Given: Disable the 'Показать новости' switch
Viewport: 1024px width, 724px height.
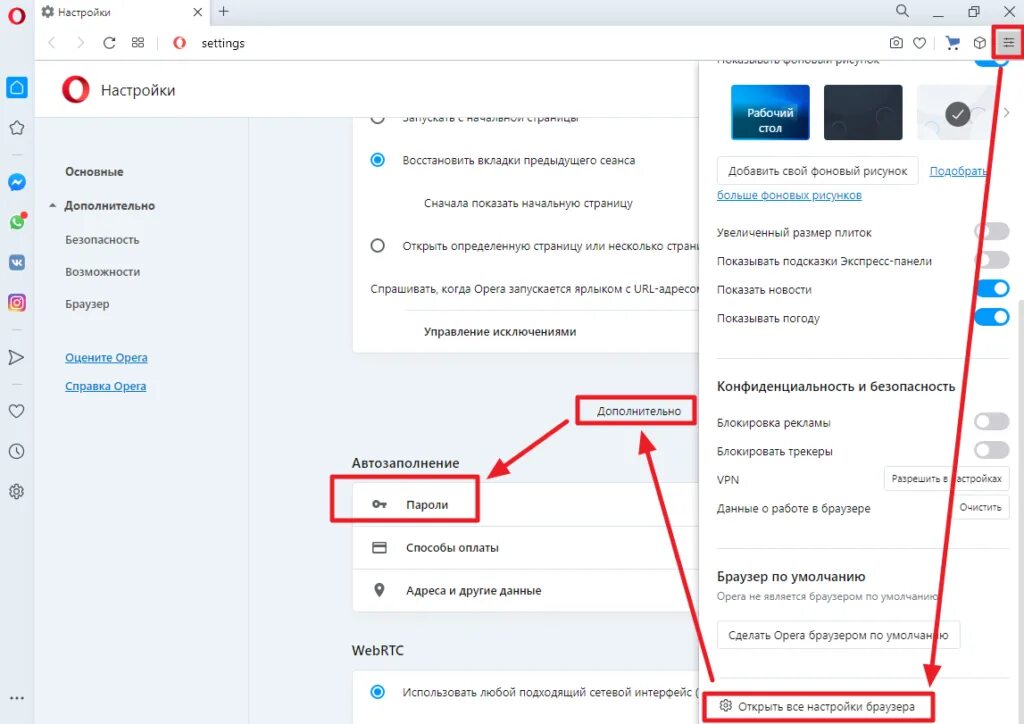Looking at the screenshot, I should click(x=991, y=289).
